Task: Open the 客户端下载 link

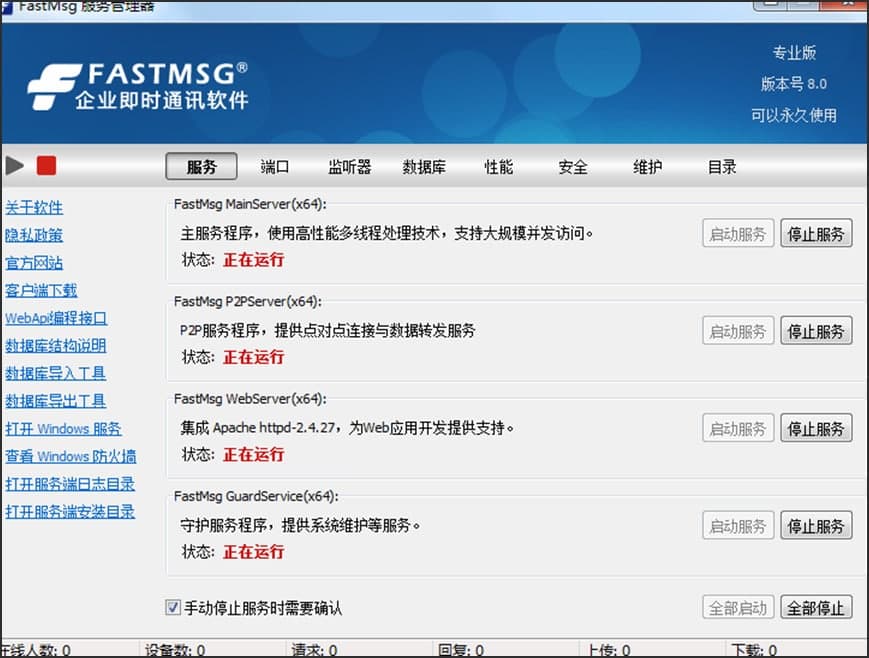Action: coord(40,290)
